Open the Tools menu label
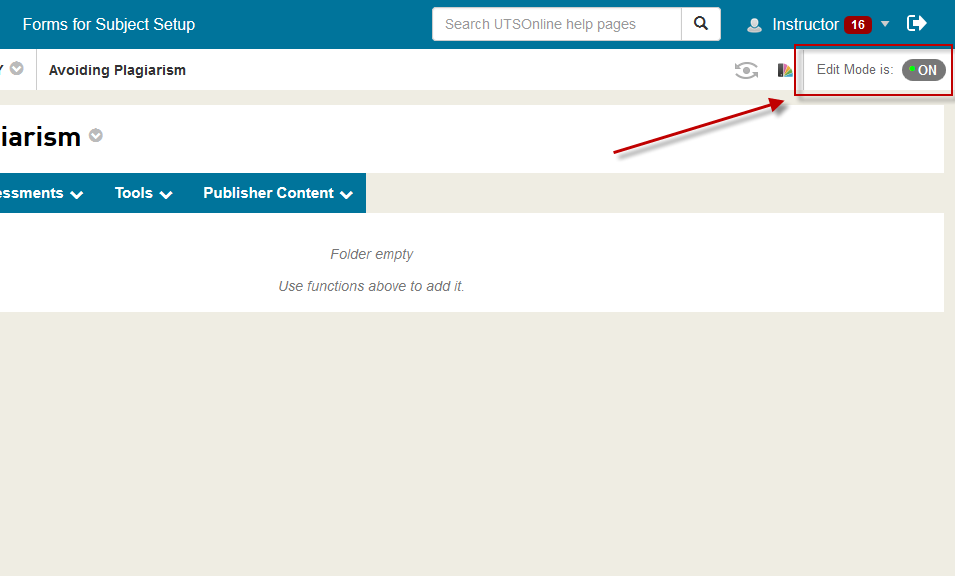The width and height of the screenshot is (955, 576). pos(133,193)
